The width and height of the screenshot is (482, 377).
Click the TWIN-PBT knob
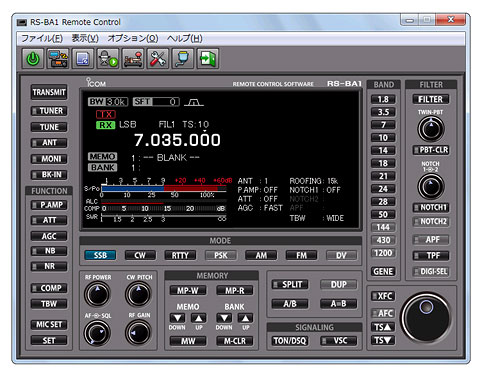[431, 129]
